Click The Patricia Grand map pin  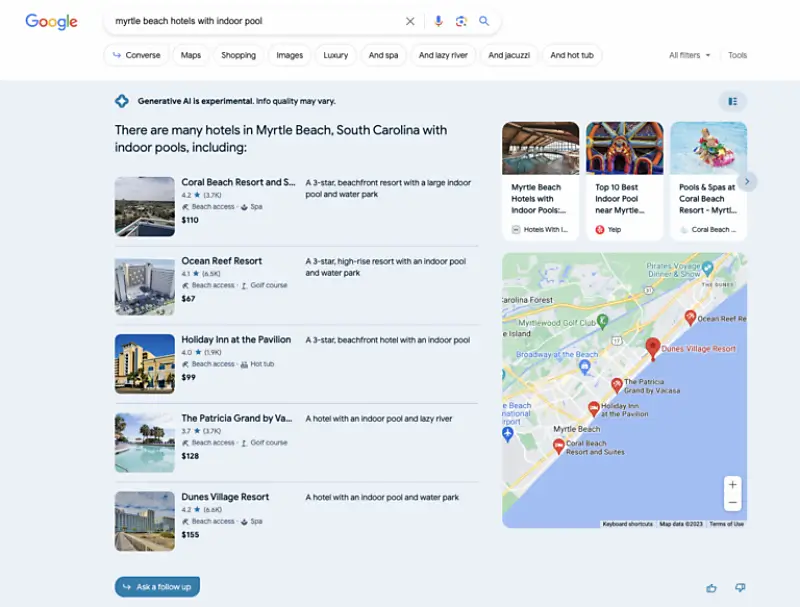pos(616,385)
